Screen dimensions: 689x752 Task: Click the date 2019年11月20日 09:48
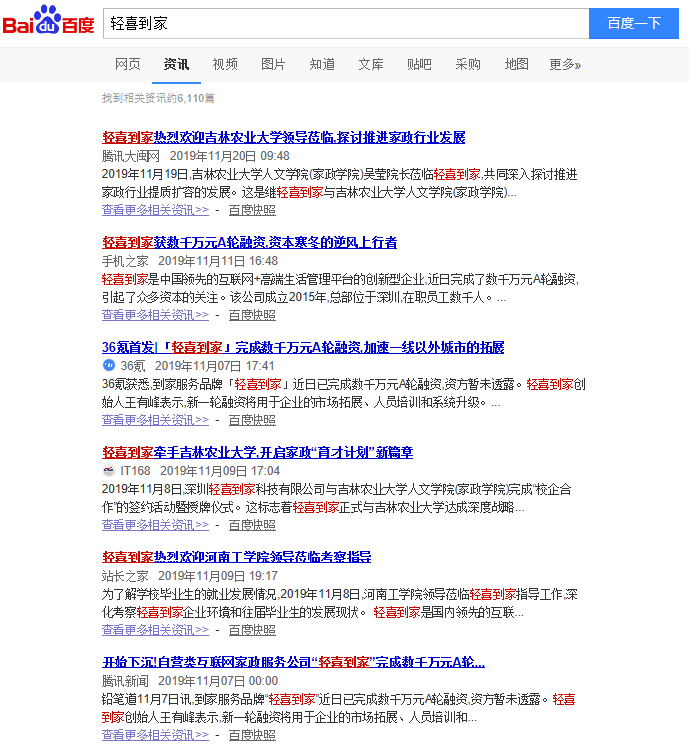coord(230,156)
